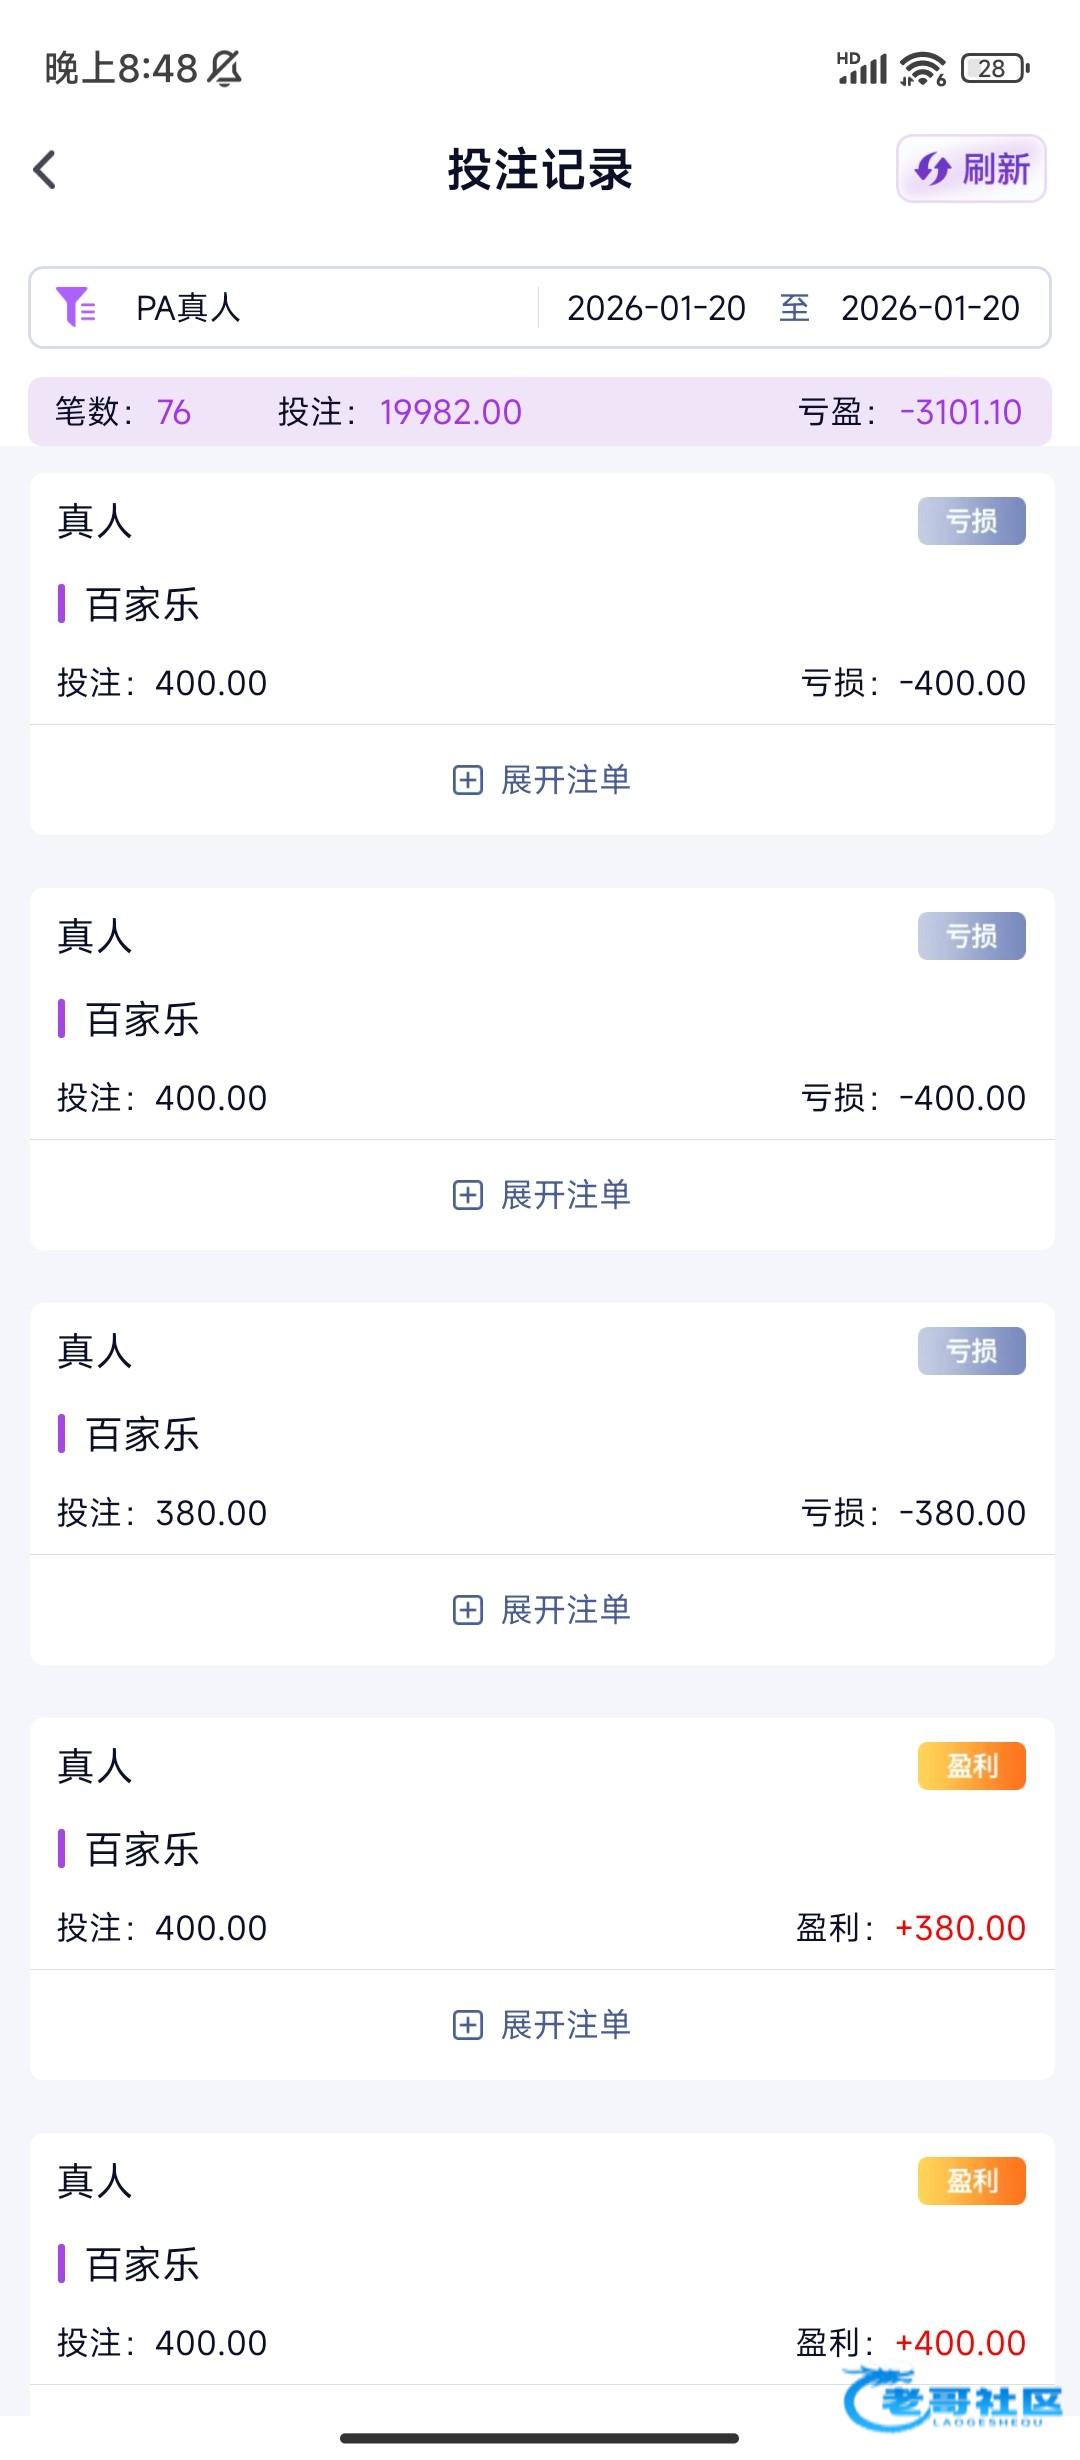
Task: Tap the muted bell icon
Action: click(x=225, y=69)
